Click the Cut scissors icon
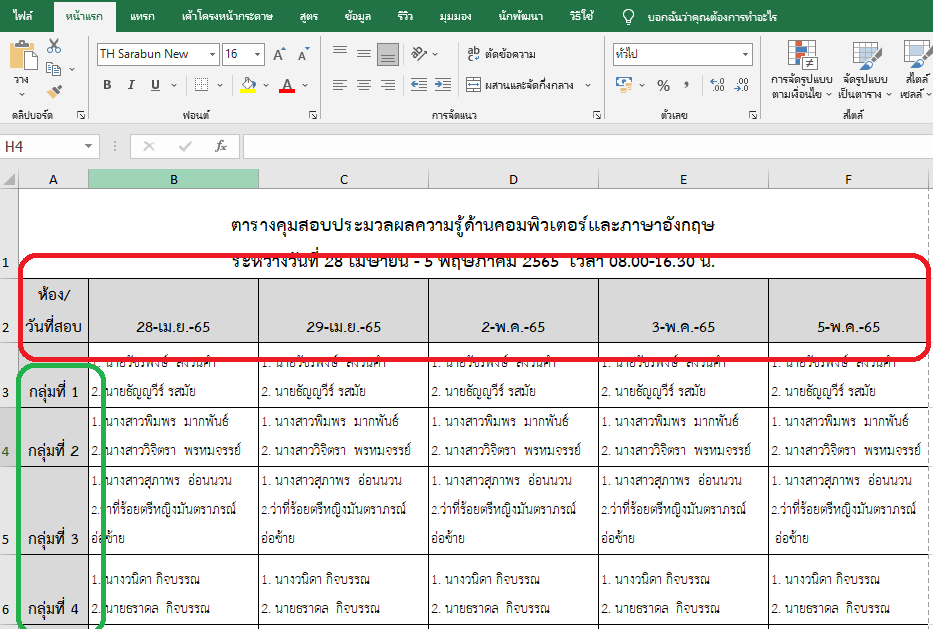The height and width of the screenshot is (629, 933). coord(54,46)
